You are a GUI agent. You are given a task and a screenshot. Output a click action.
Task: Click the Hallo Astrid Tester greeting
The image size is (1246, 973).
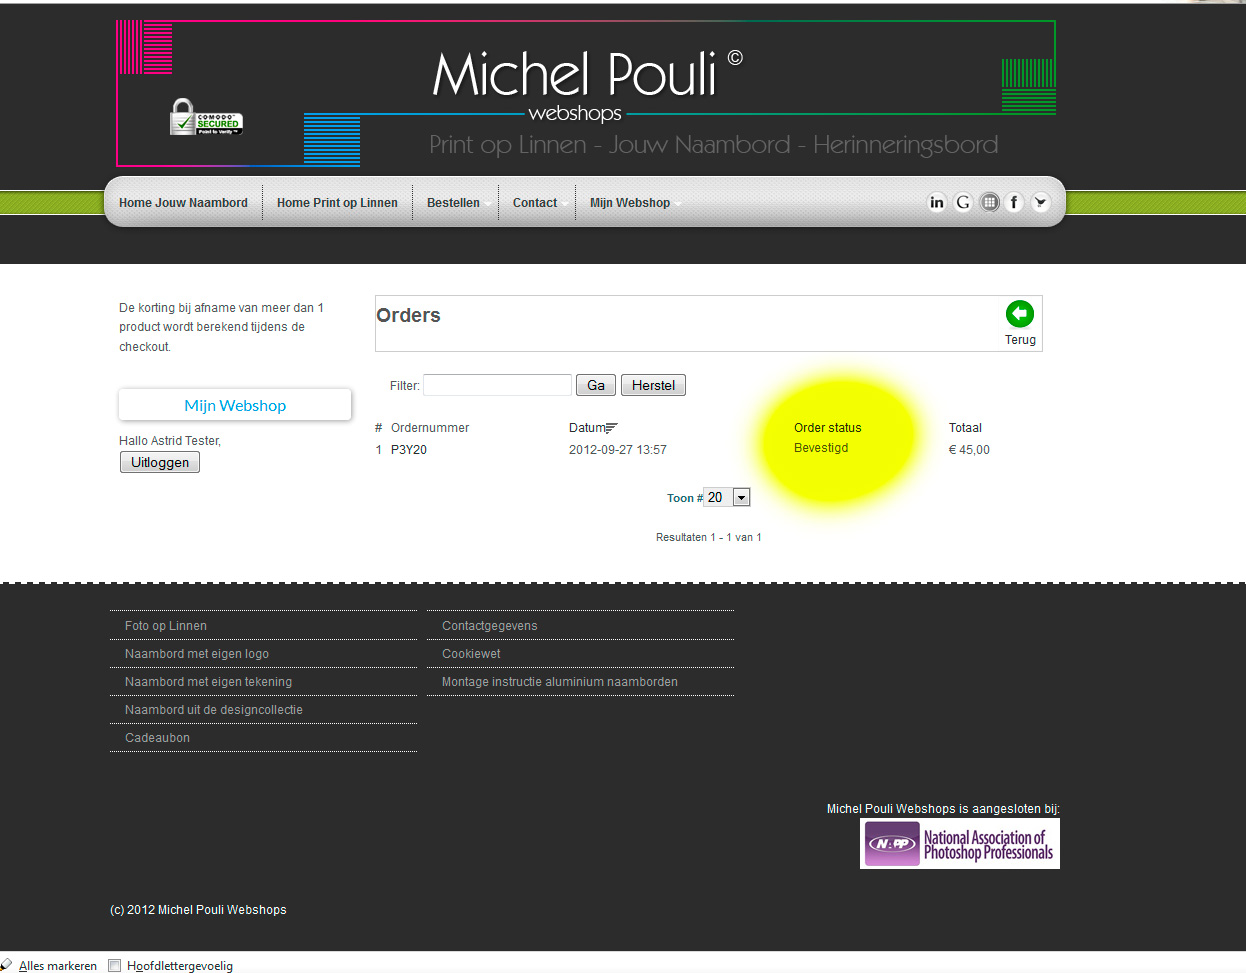pyautogui.click(x=170, y=441)
